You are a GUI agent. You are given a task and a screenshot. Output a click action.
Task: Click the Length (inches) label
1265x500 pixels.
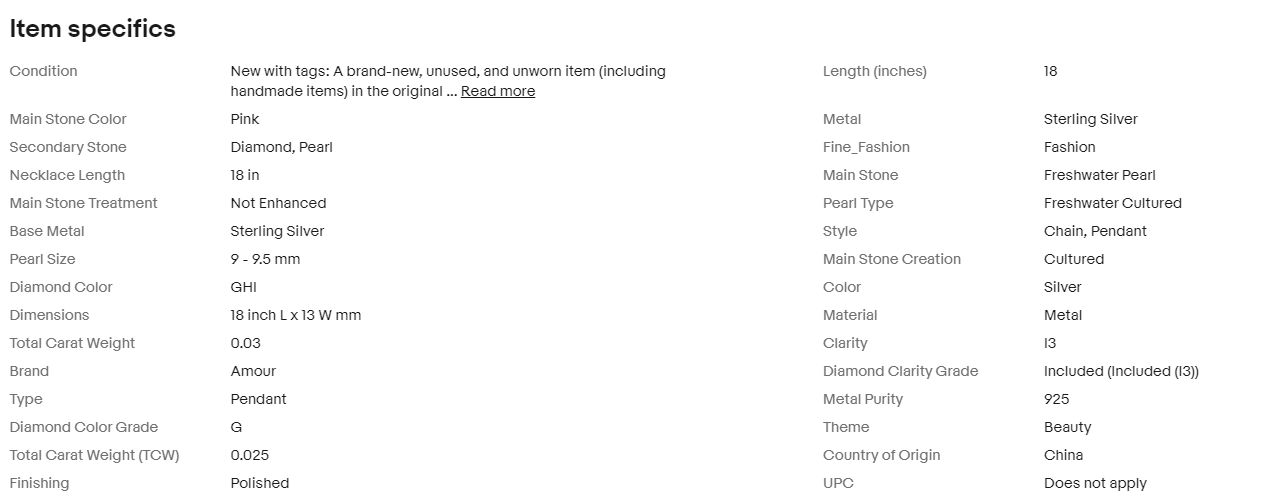click(x=874, y=71)
